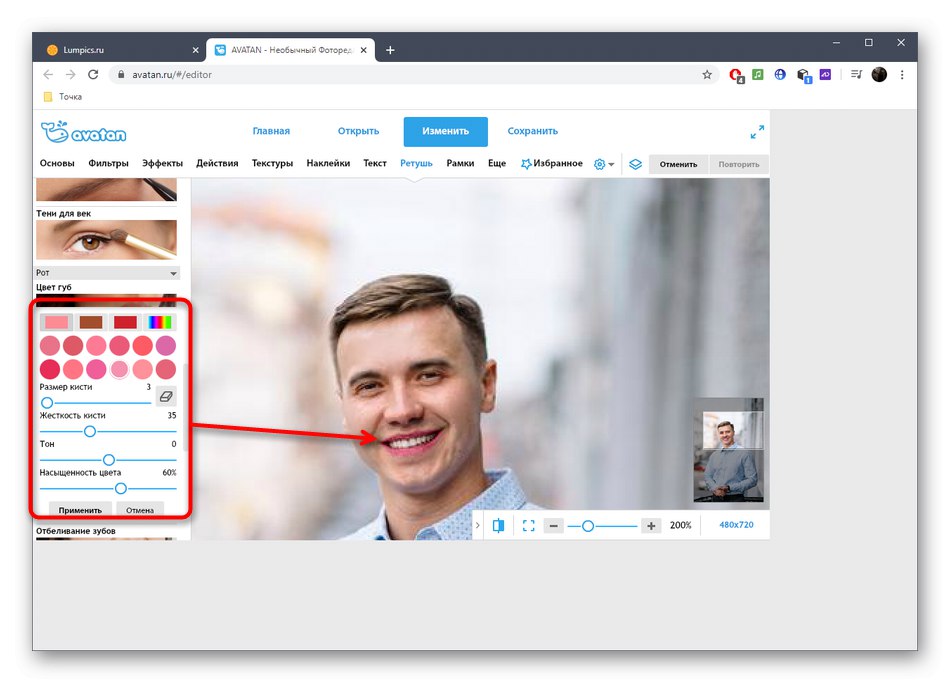Click the fullscreen expand arrow icon

(x=757, y=131)
